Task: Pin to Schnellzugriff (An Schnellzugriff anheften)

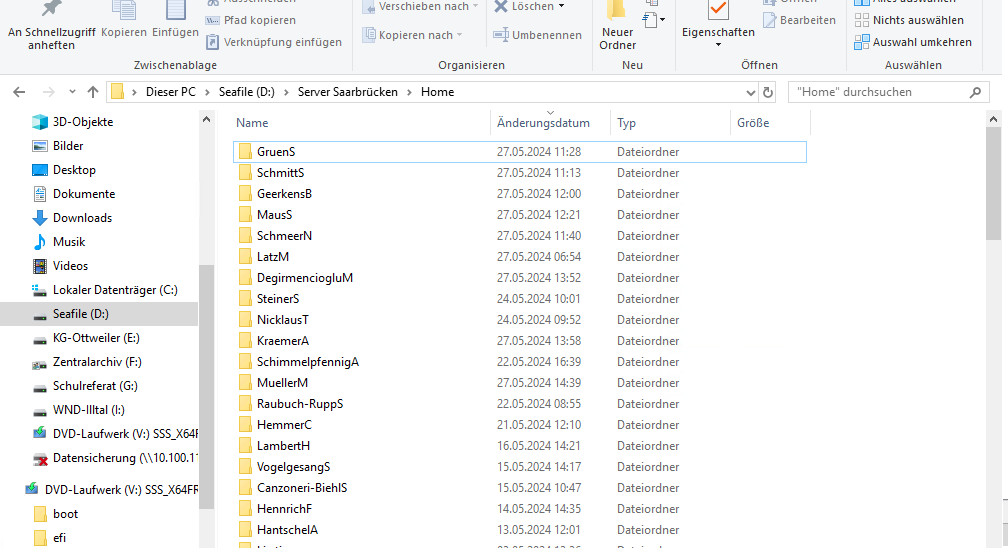Action: tap(51, 26)
